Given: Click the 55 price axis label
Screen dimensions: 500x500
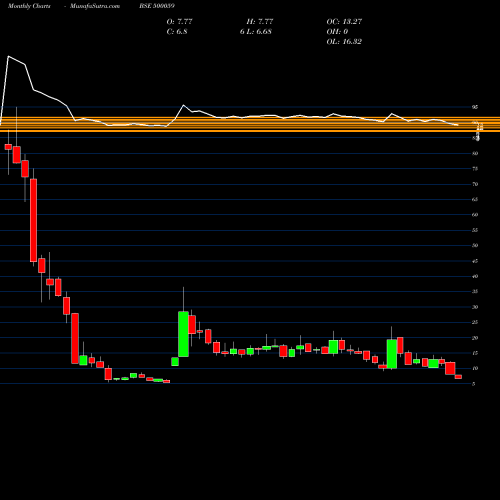Looking at the screenshot, I should 475,230.
